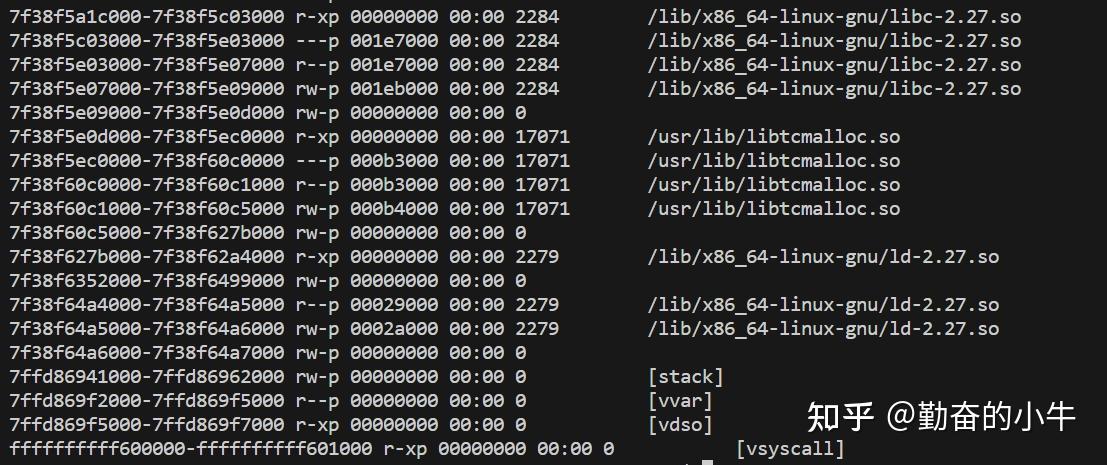Viewport: 1107px width, 465px height.
Task: Select the rw-p libtcmalloc.so path
Action: (x=773, y=209)
